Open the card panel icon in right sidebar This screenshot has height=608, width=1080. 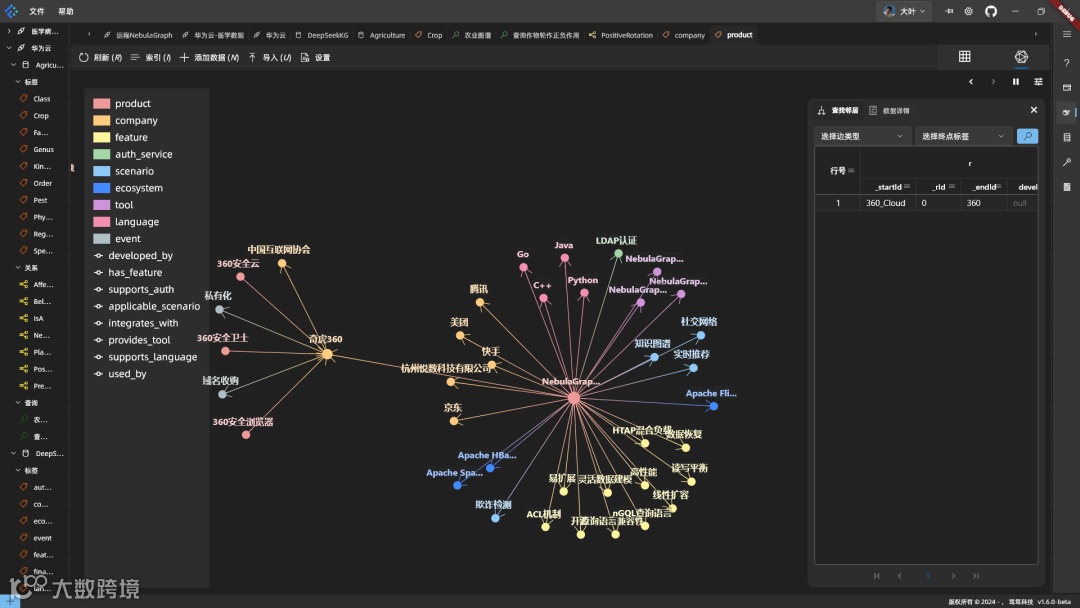pos(1066,88)
